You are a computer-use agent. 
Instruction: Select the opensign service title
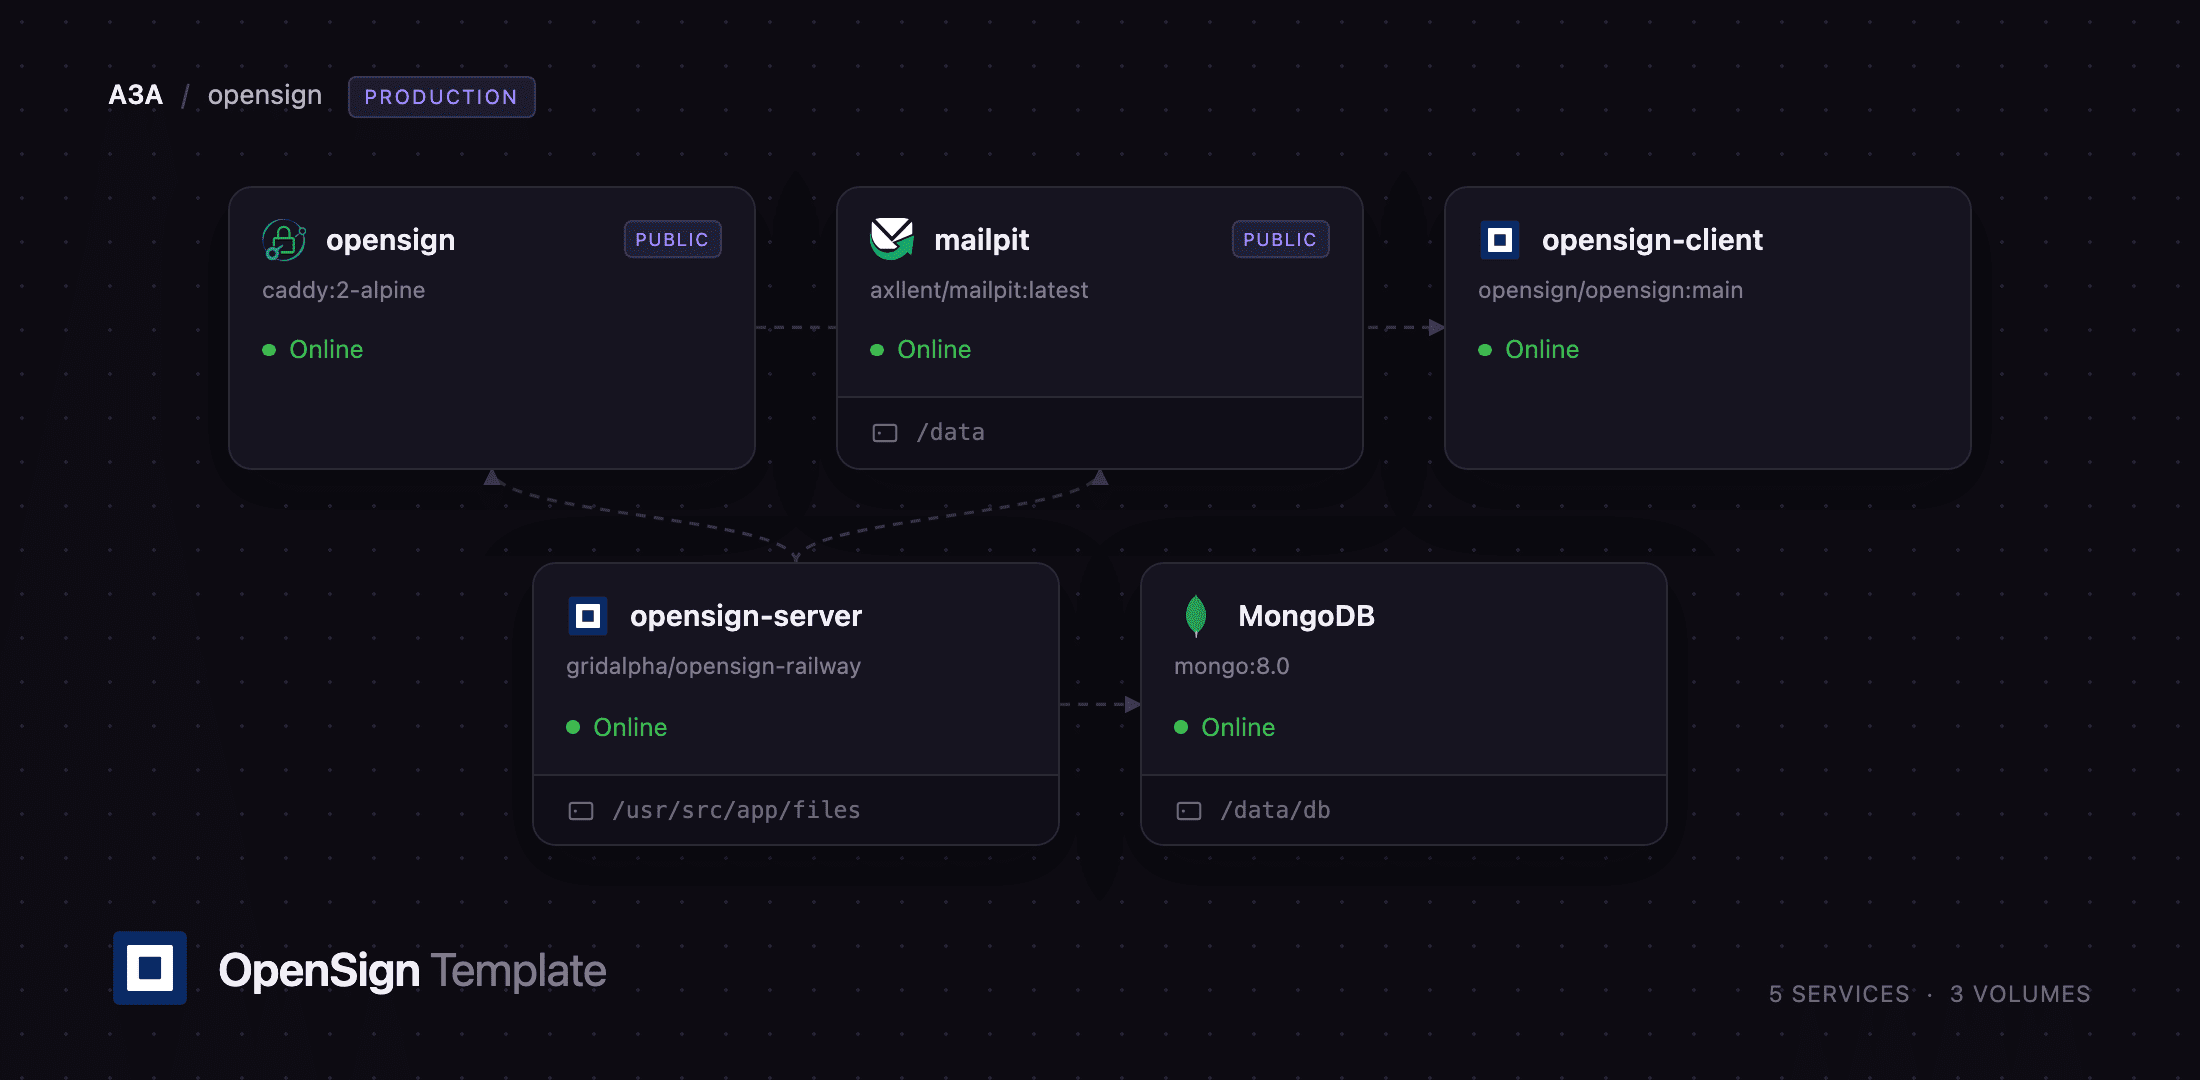click(x=391, y=240)
